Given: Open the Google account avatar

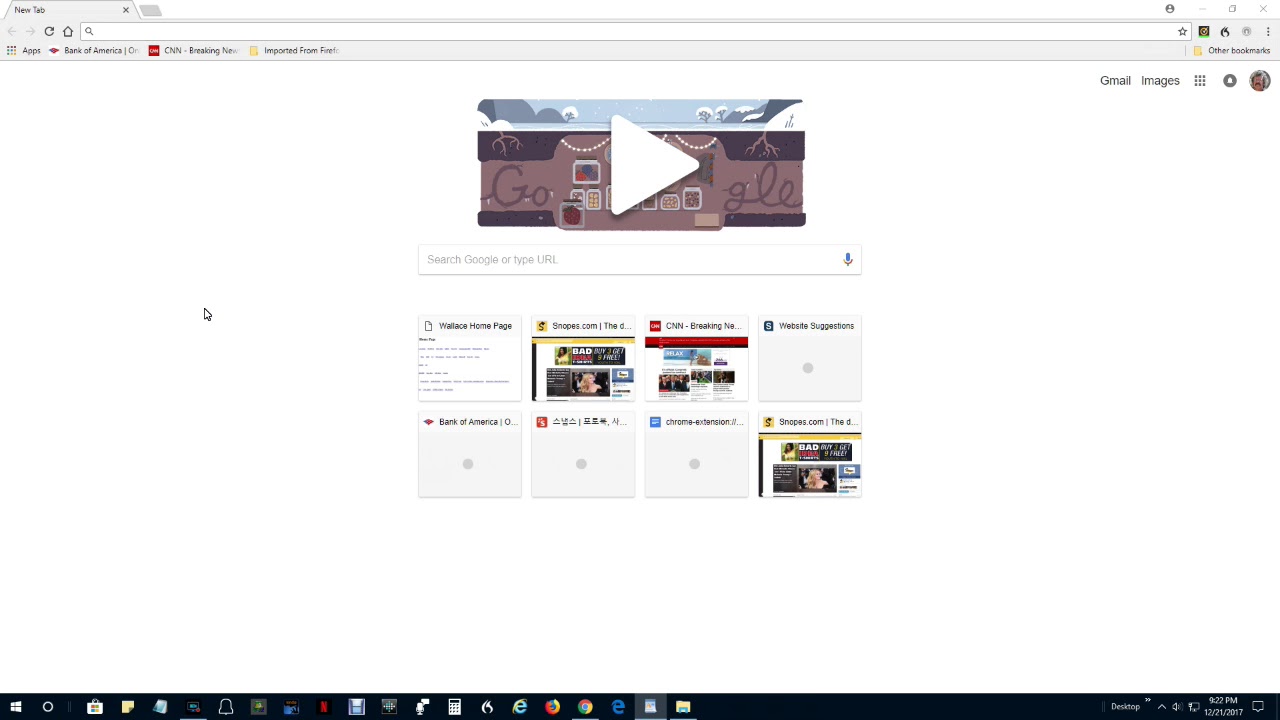Looking at the screenshot, I should [x=1260, y=81].
